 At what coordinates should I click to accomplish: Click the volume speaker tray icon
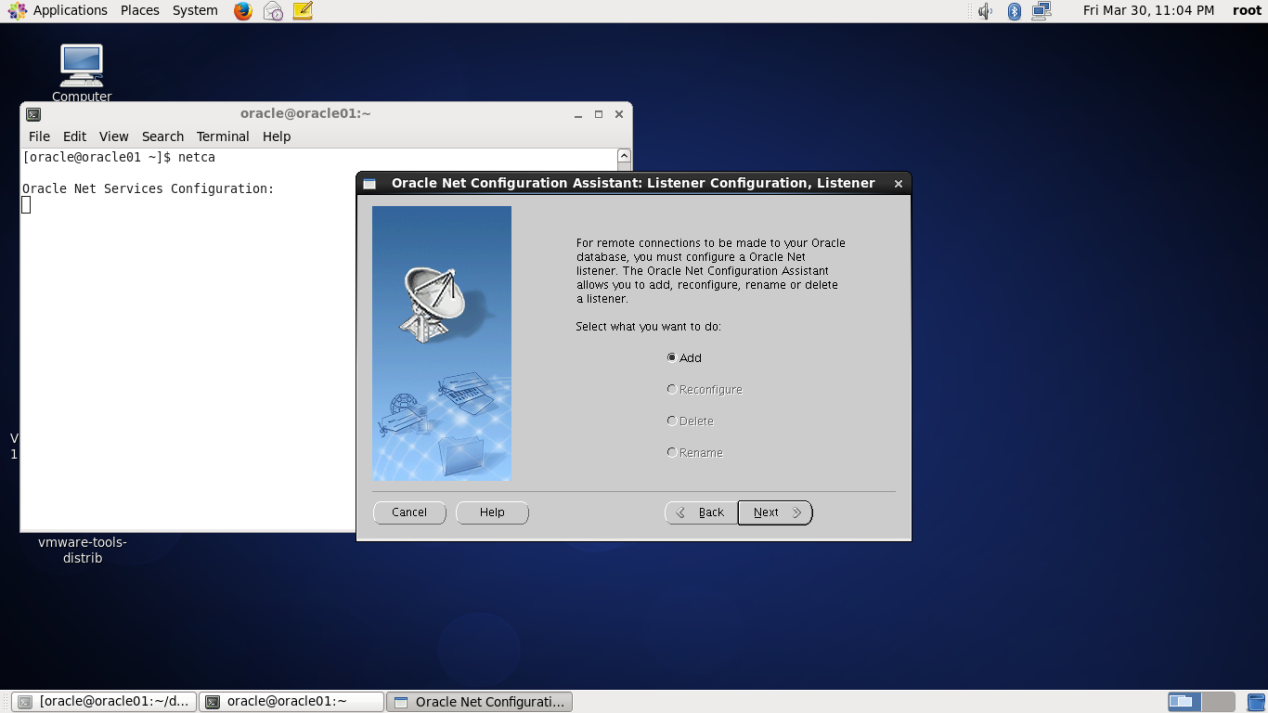point(985,11)
